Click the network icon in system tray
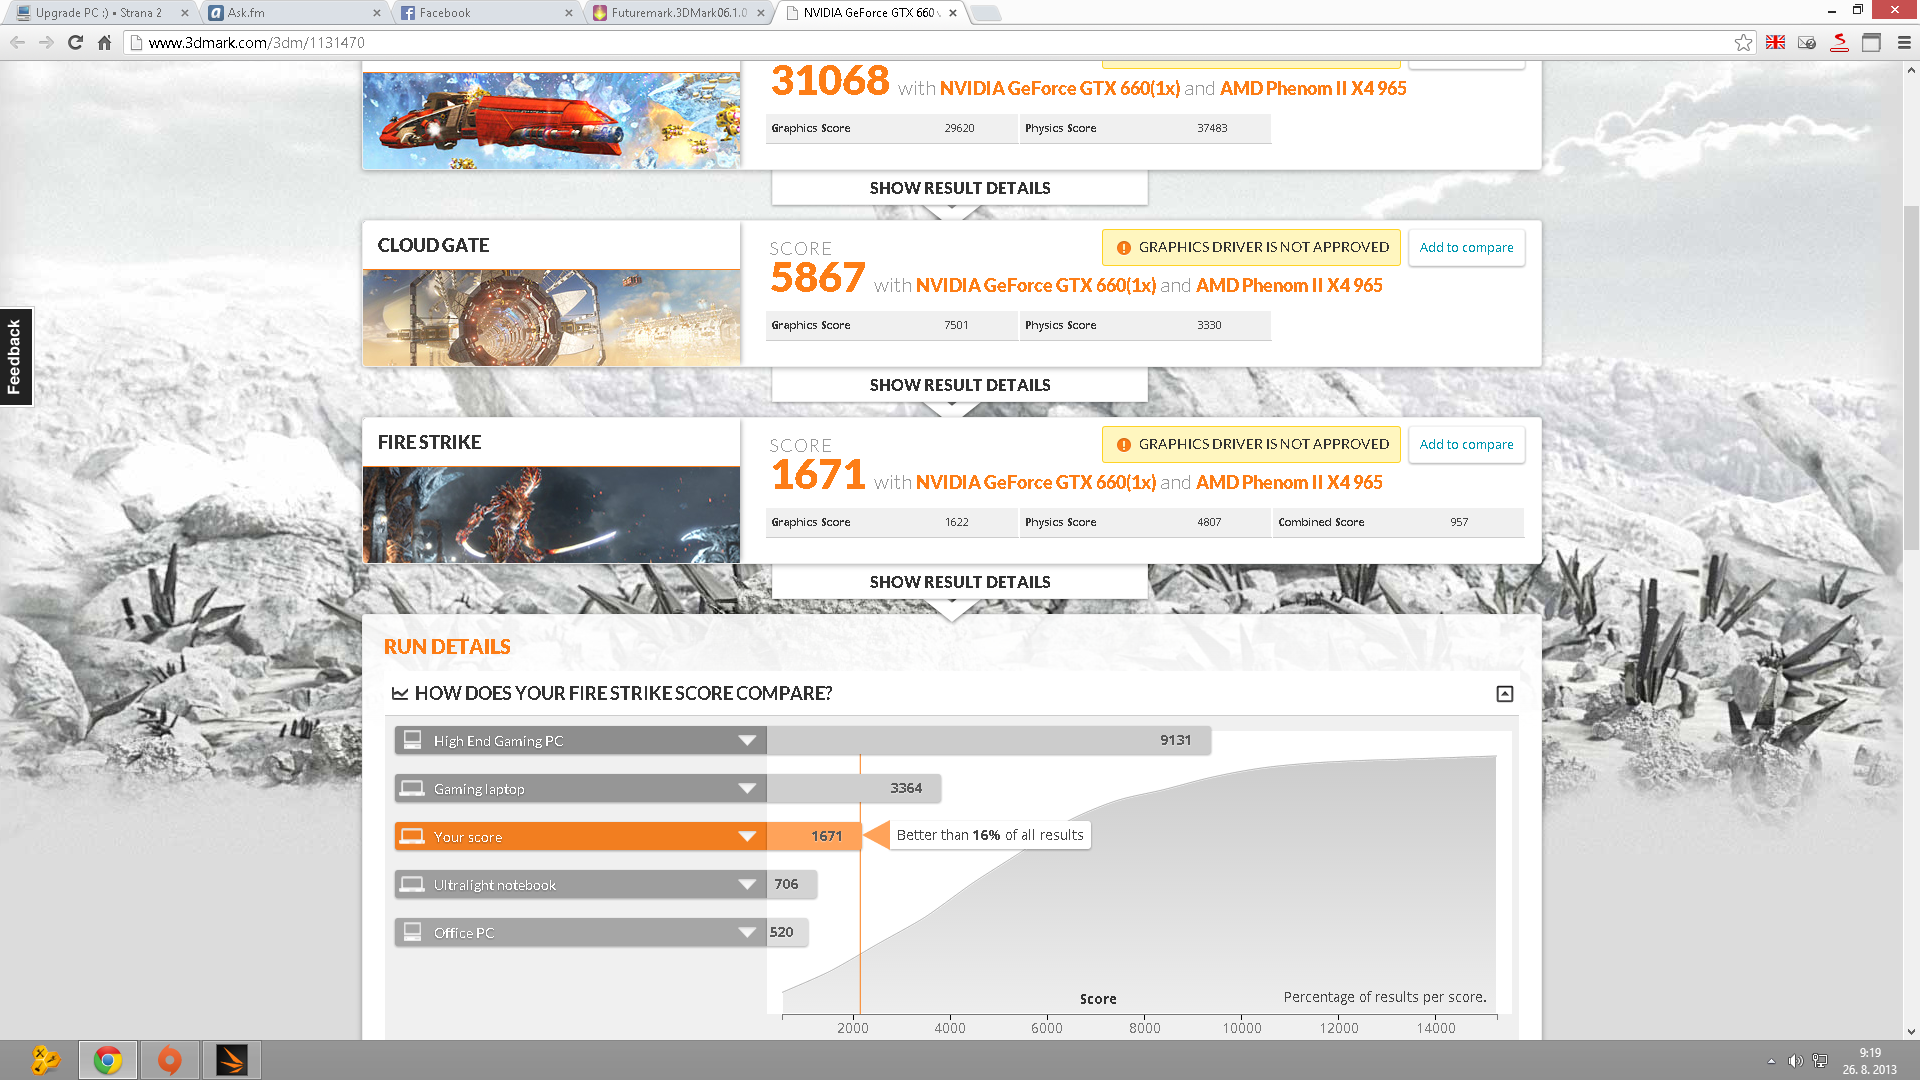1920x1080 pixels. [1820, 1060]
